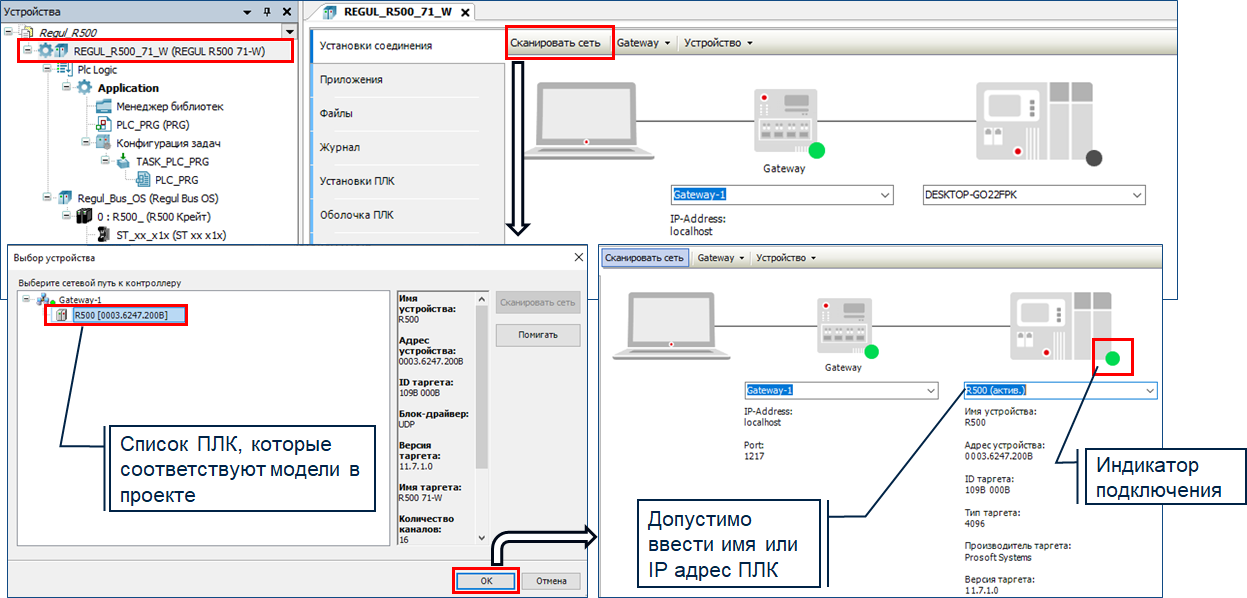Close the REGUL_R500_71_W editor tab
The image size is (1247, 598).
[465, 12]
